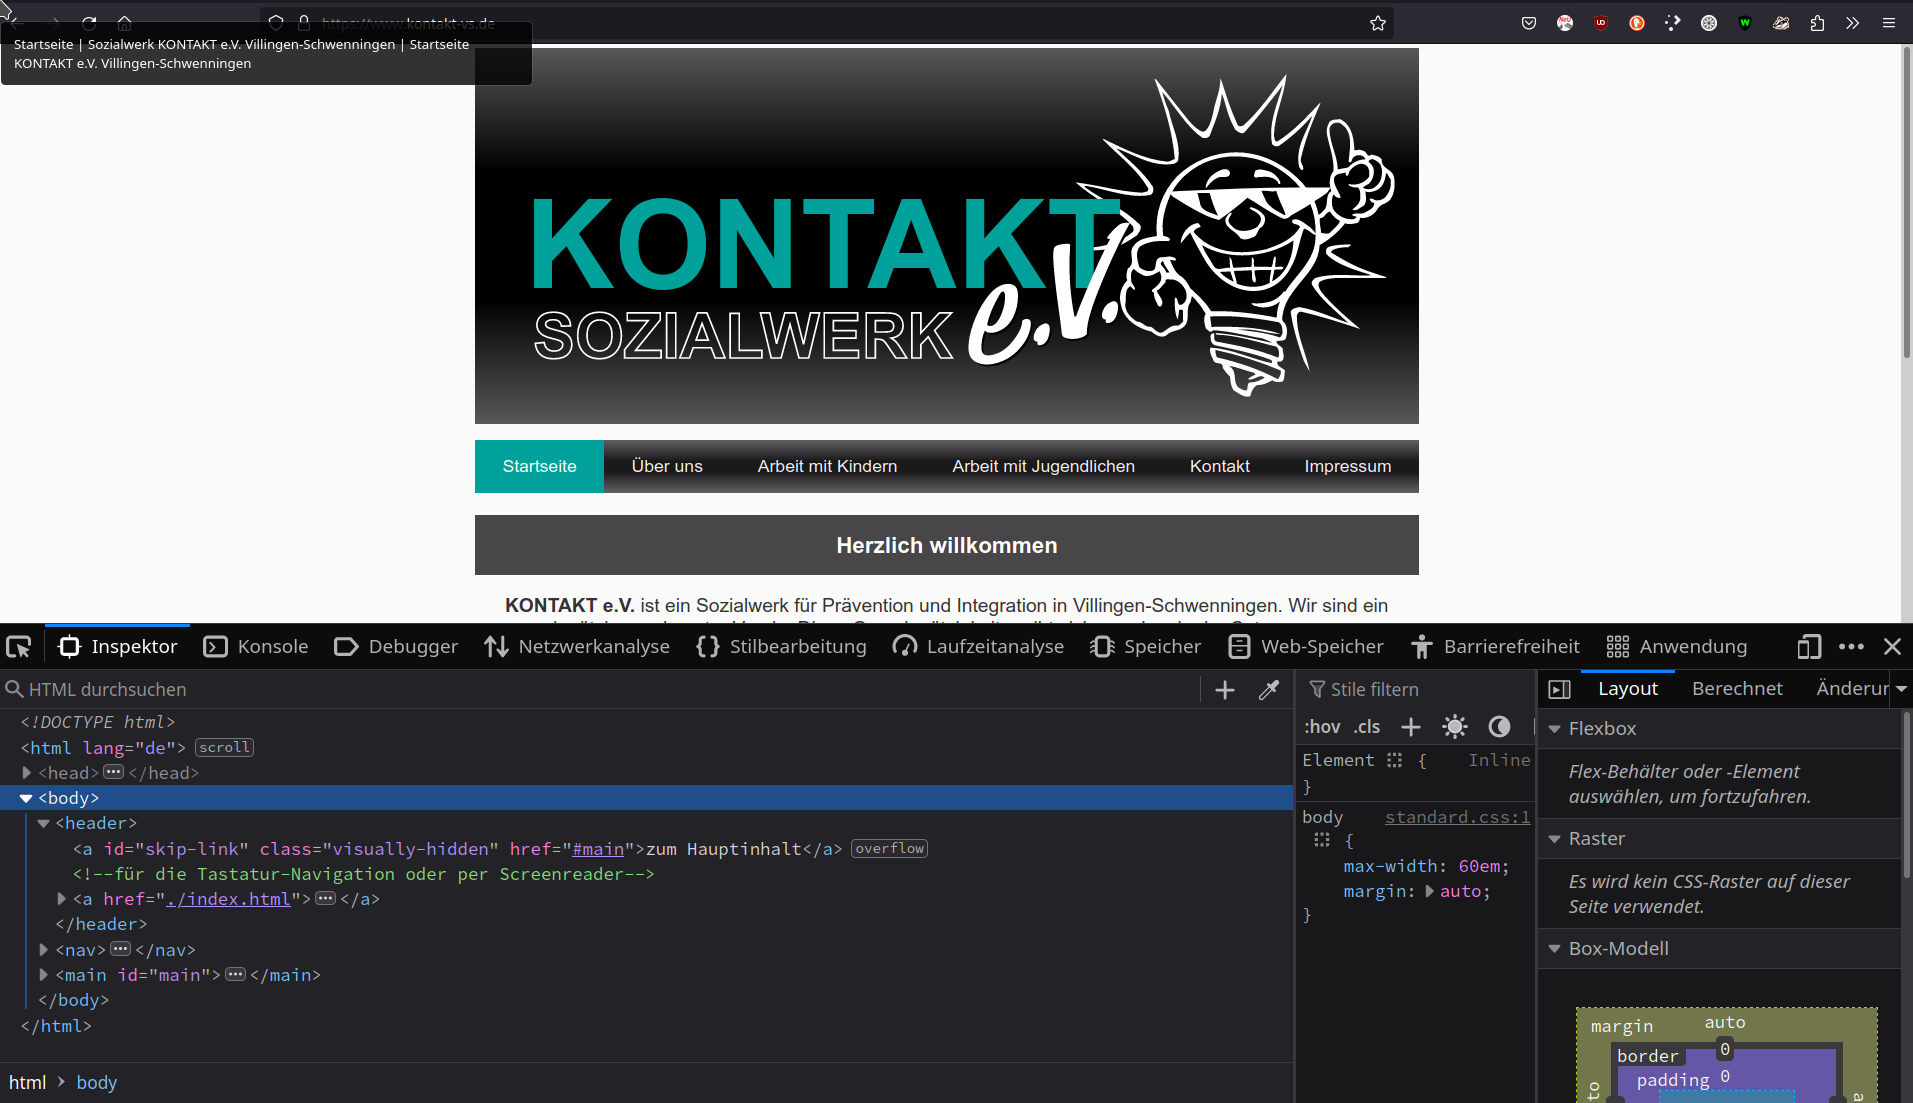The image size is (1913, 1103).
Task: Add new style rule plus icon
Action: pyautogui.click(x=1410, y=727)
